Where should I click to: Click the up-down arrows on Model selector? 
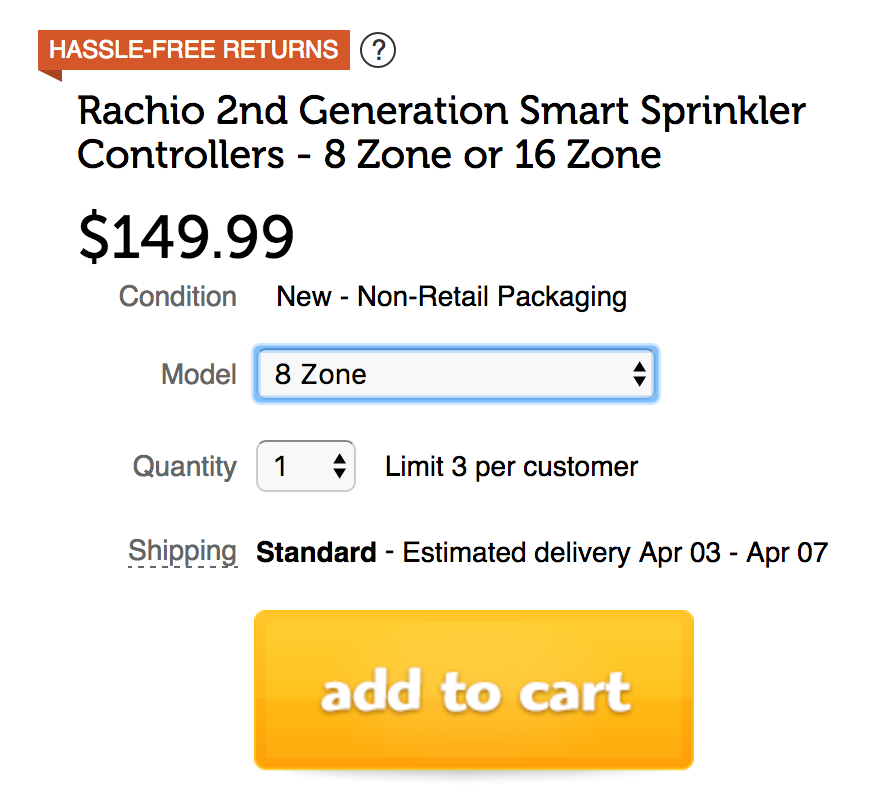click(639, 375)
